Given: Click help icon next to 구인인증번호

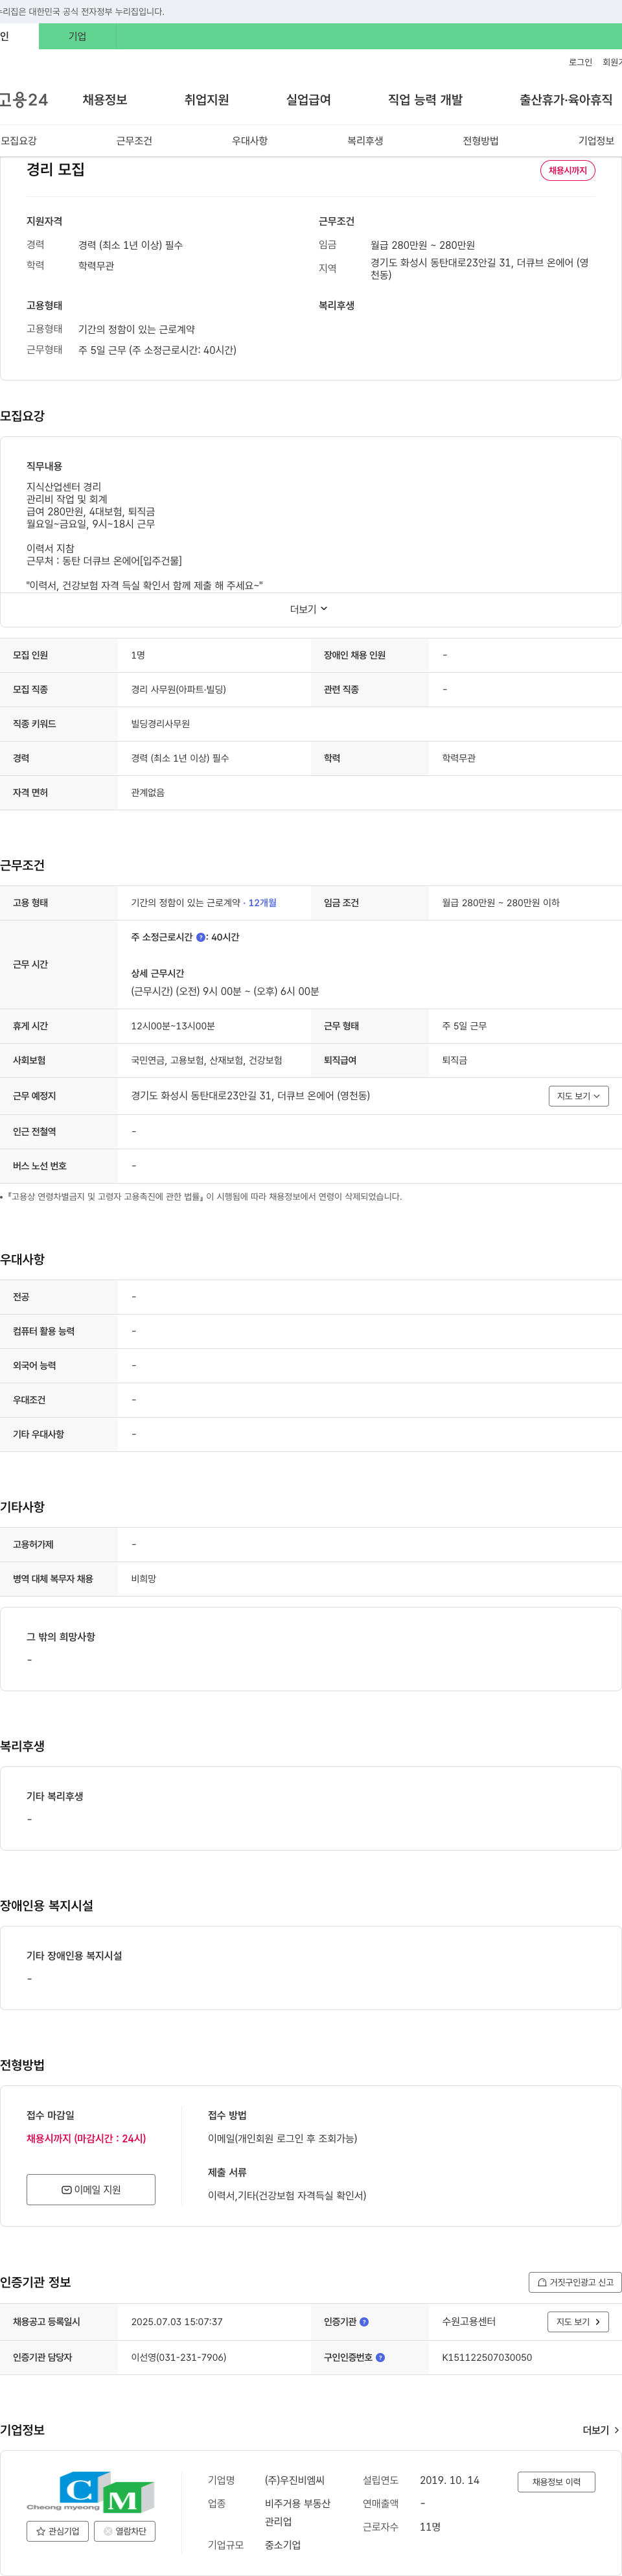Looking at the screenshot, I should (380, 2358).
